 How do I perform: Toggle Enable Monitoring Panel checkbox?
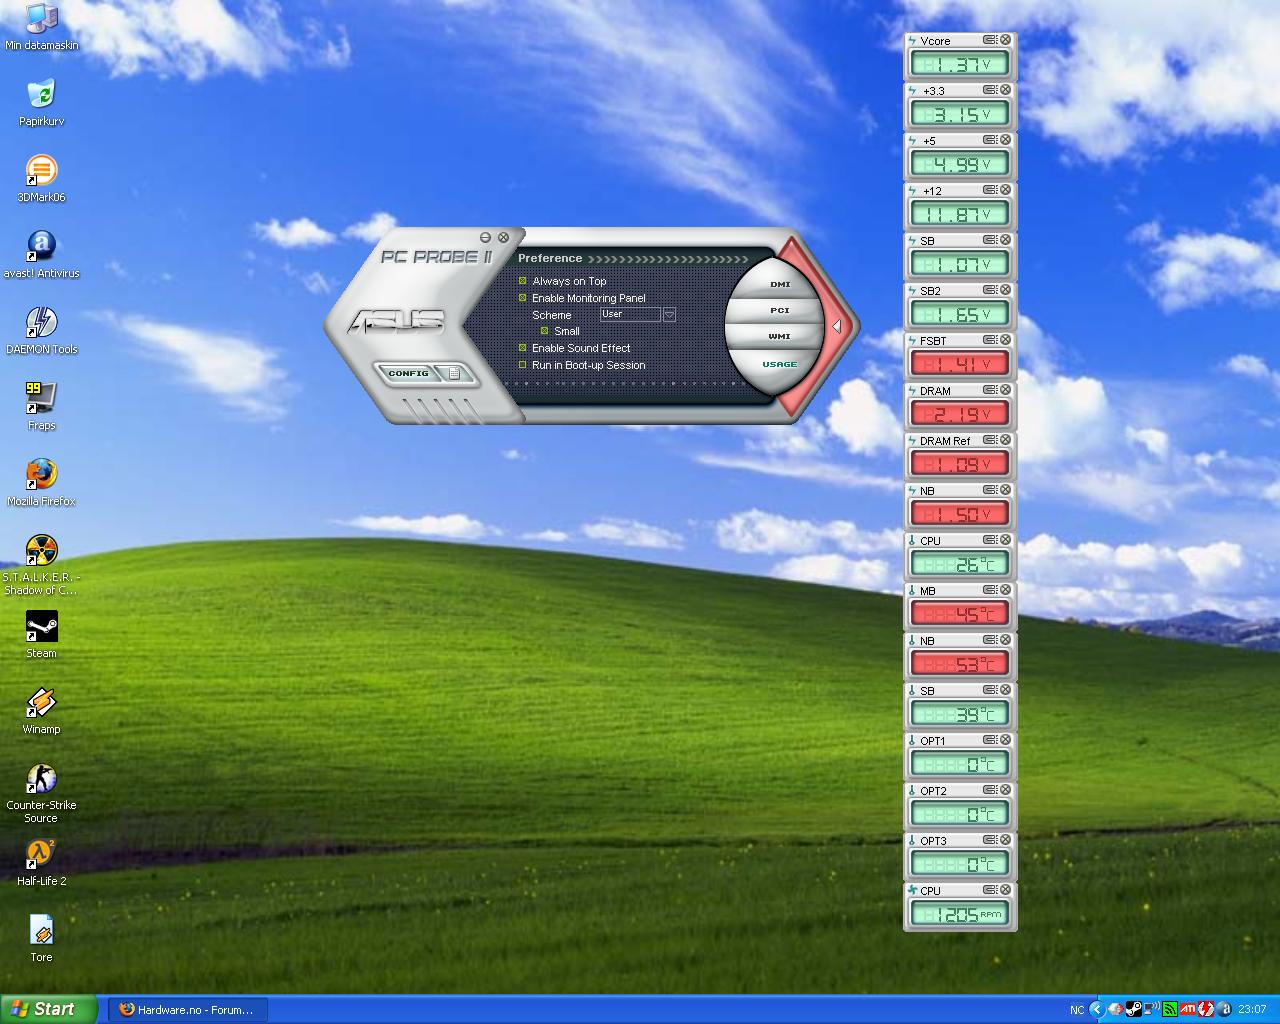pyautogui.click(x=522, y=297)
